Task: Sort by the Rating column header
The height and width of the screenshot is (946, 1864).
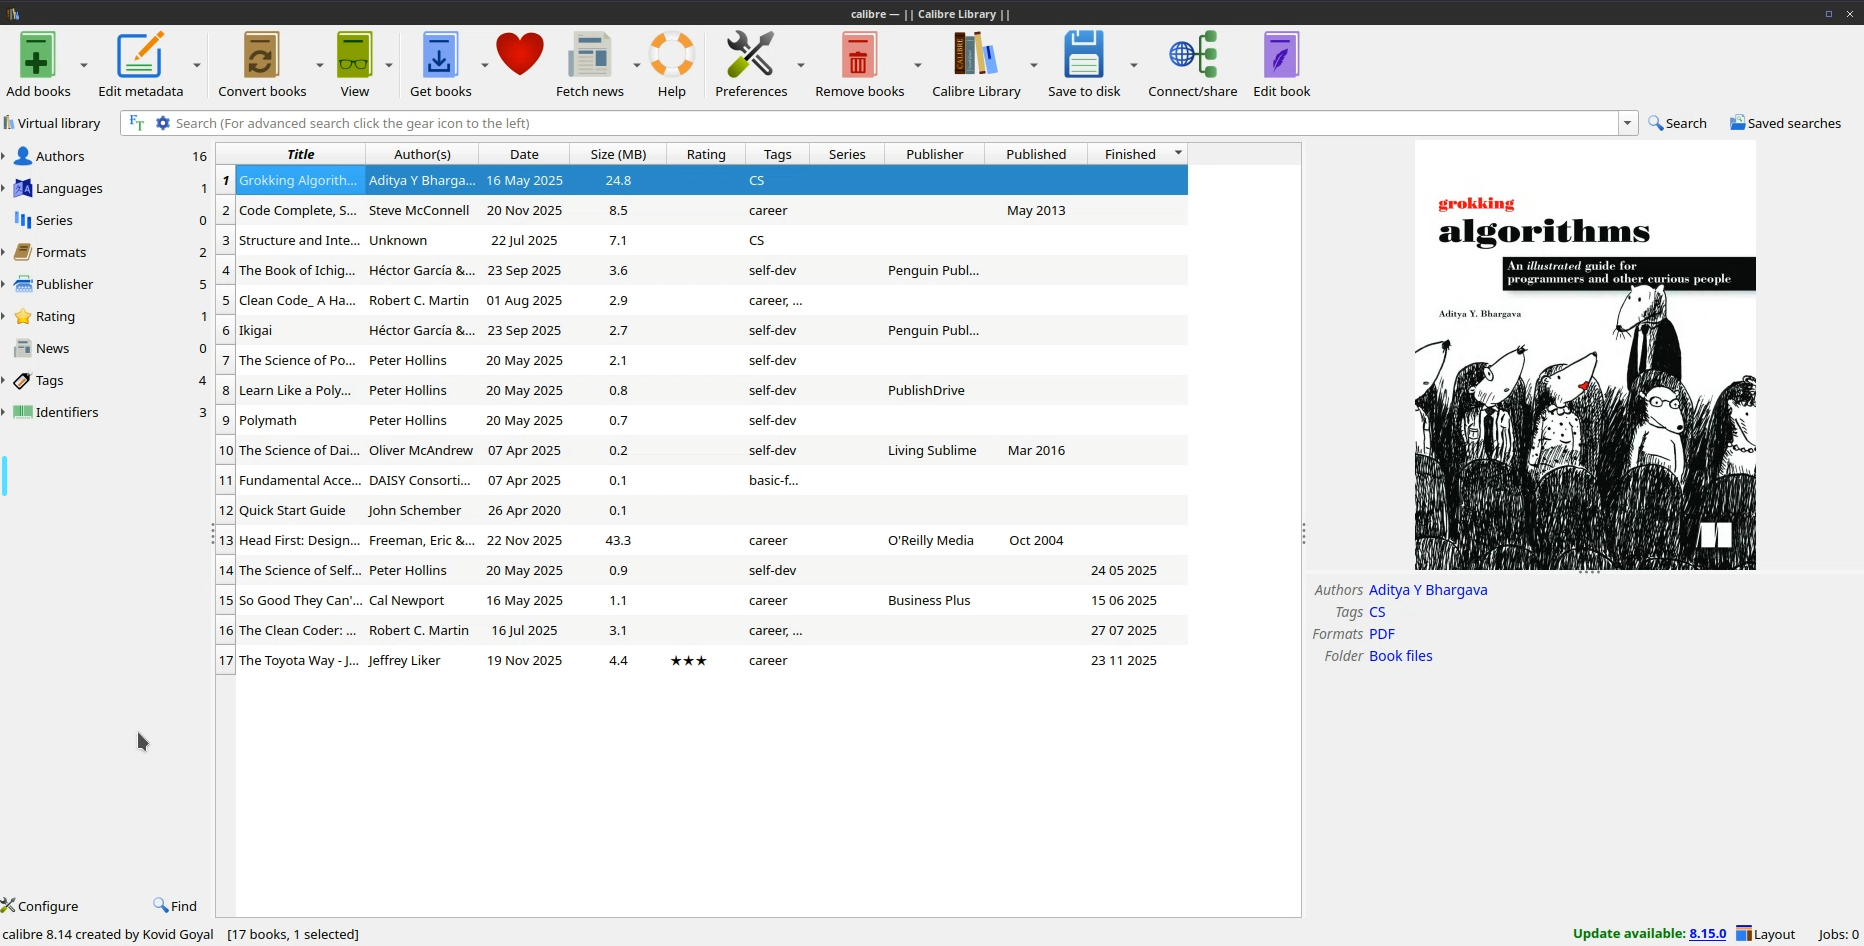Action: (x=706, y=154)
